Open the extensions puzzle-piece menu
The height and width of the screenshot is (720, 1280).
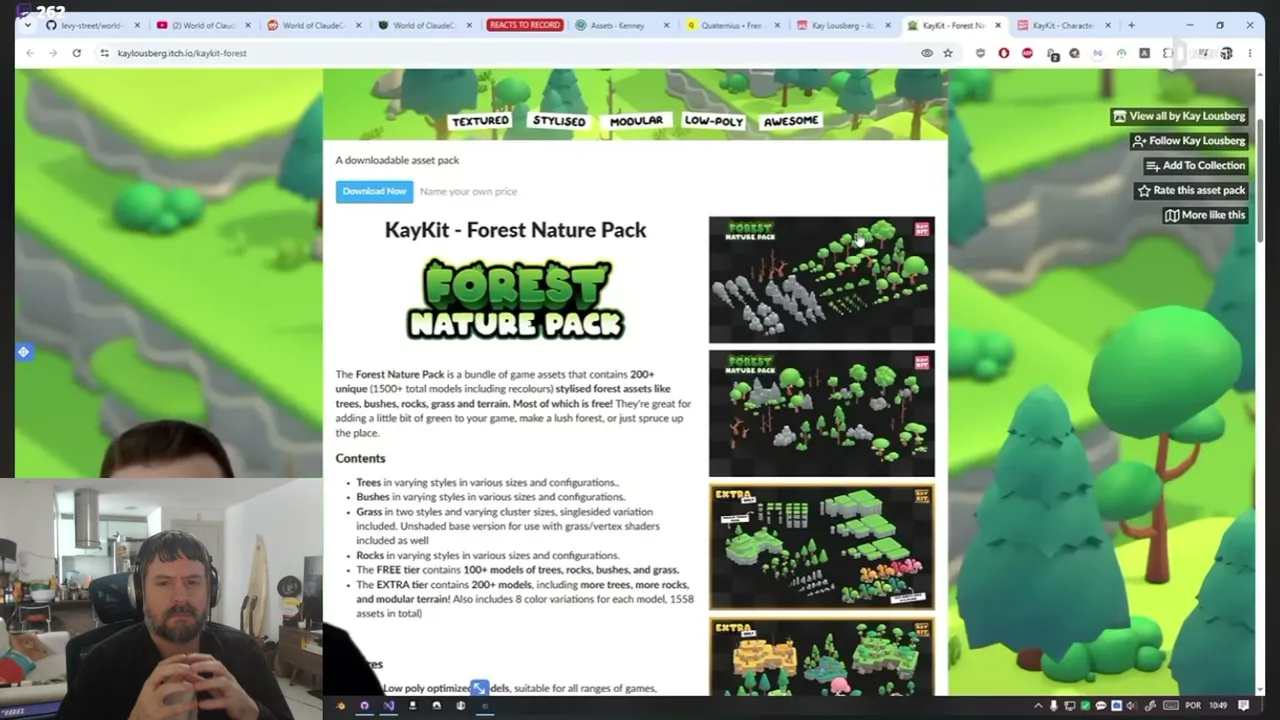pos(1167,53)
